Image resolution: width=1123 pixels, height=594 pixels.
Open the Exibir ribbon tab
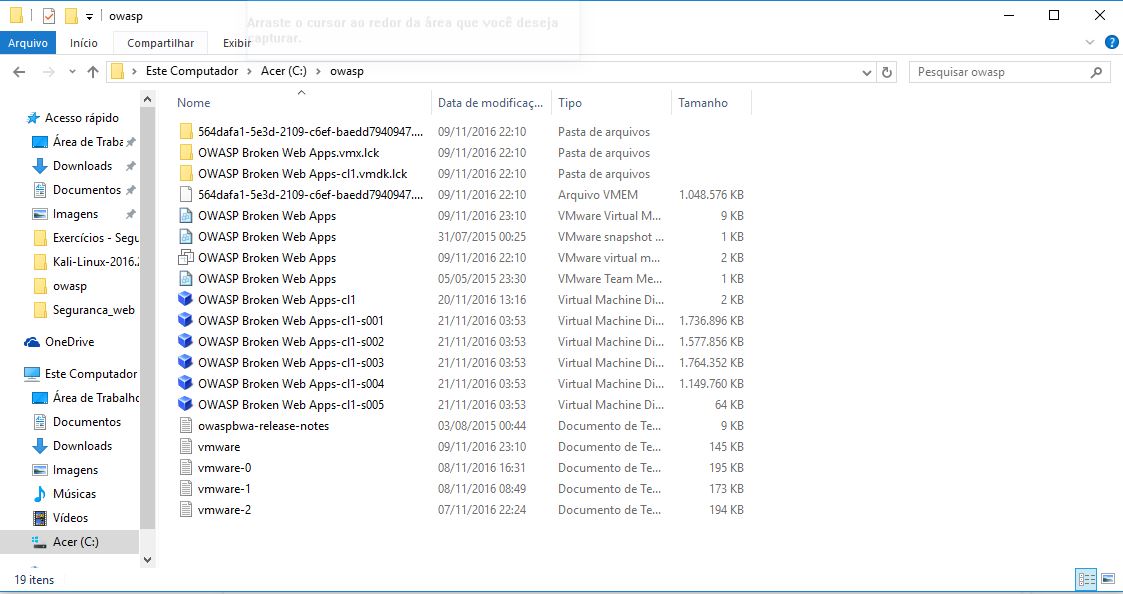point(236,43)
